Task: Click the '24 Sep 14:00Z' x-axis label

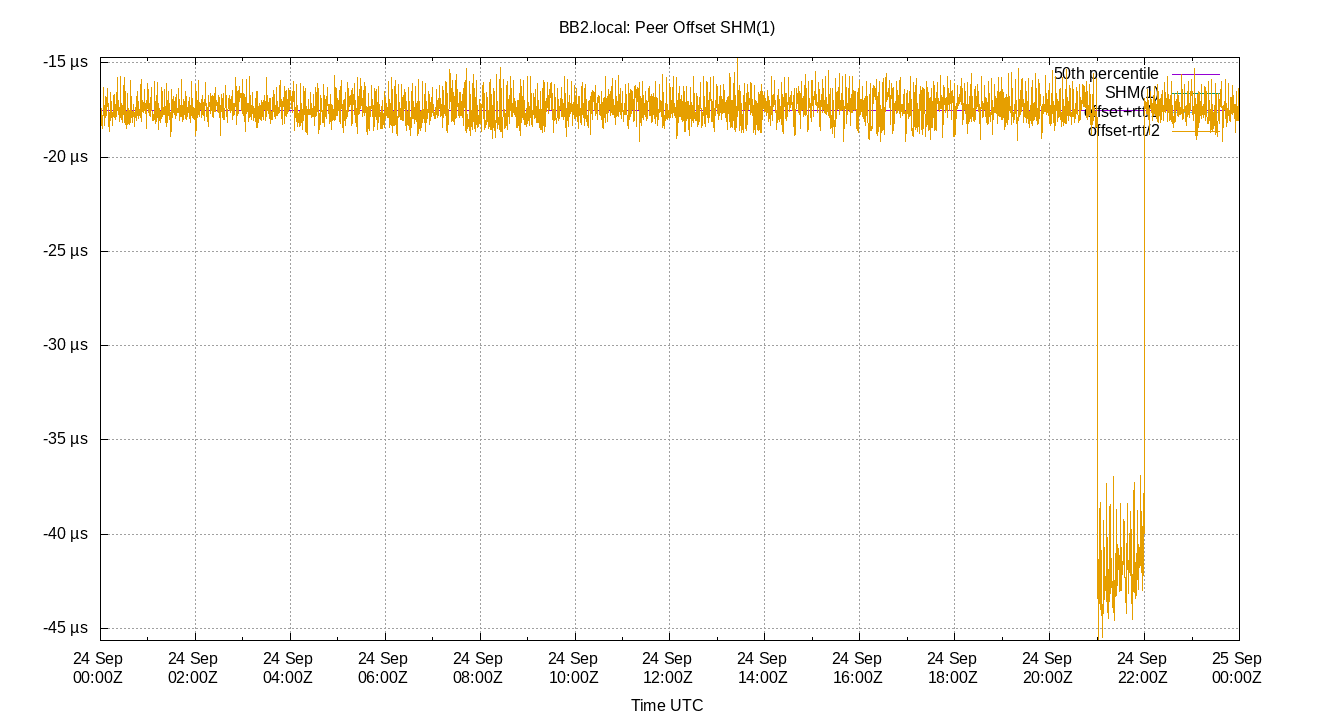Action: click(x=763, y=668)
